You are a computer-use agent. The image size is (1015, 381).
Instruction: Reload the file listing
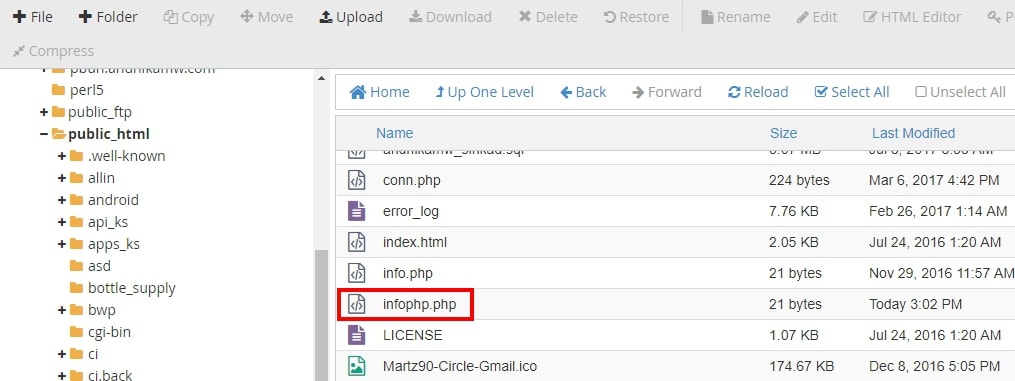[x=758, y=93]
